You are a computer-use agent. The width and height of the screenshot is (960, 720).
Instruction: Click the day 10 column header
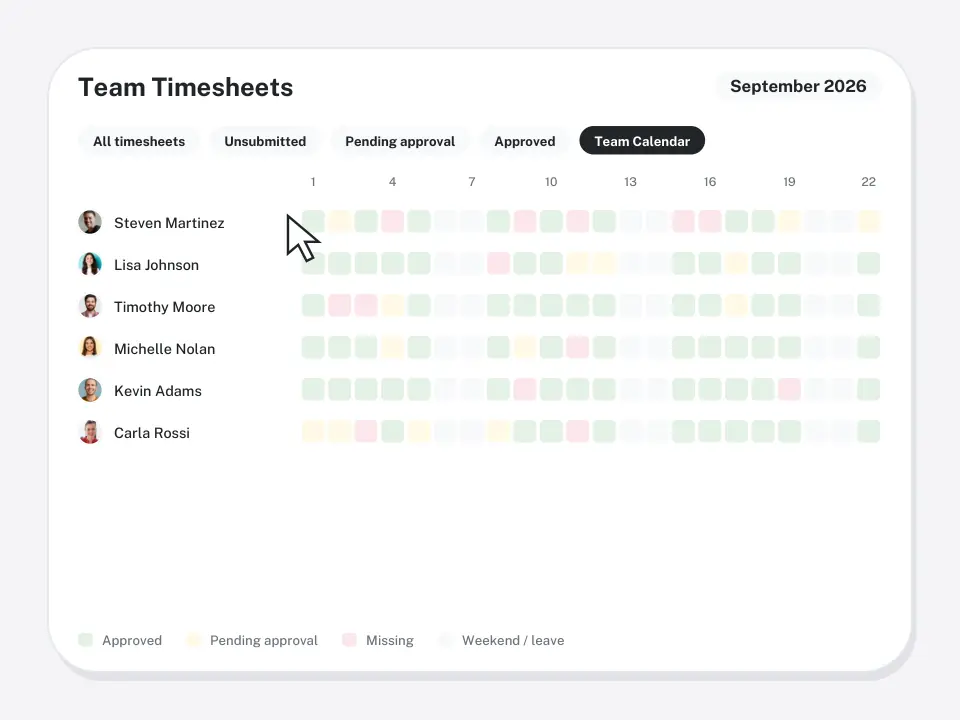click(551, 182)
